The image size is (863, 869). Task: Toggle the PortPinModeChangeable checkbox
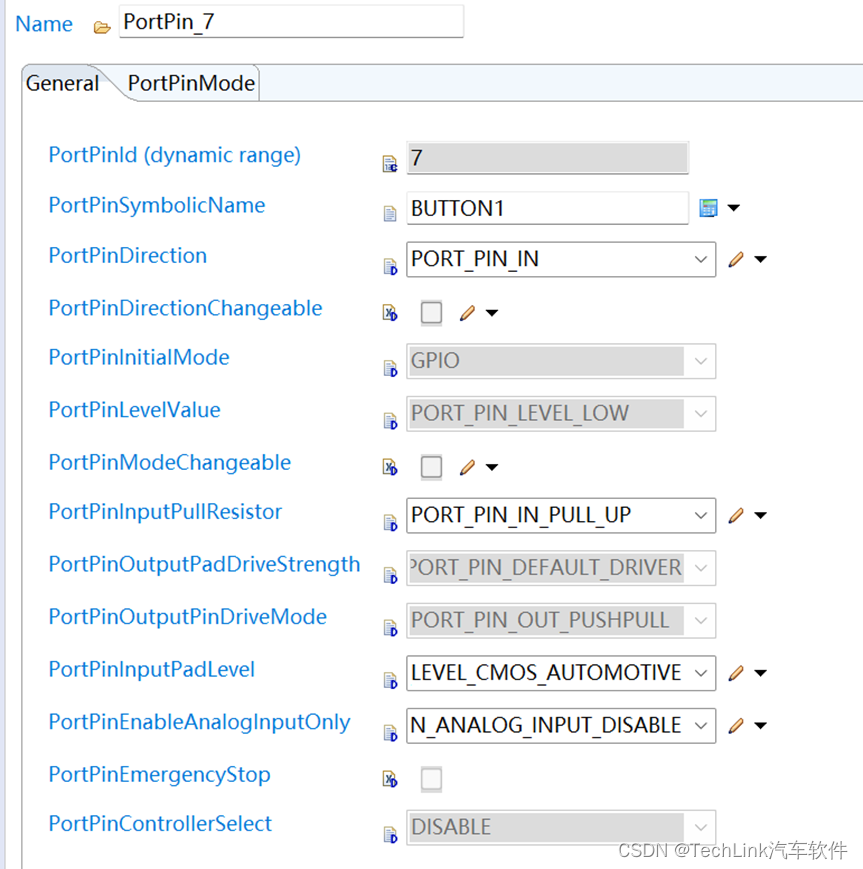pos(431,467)
